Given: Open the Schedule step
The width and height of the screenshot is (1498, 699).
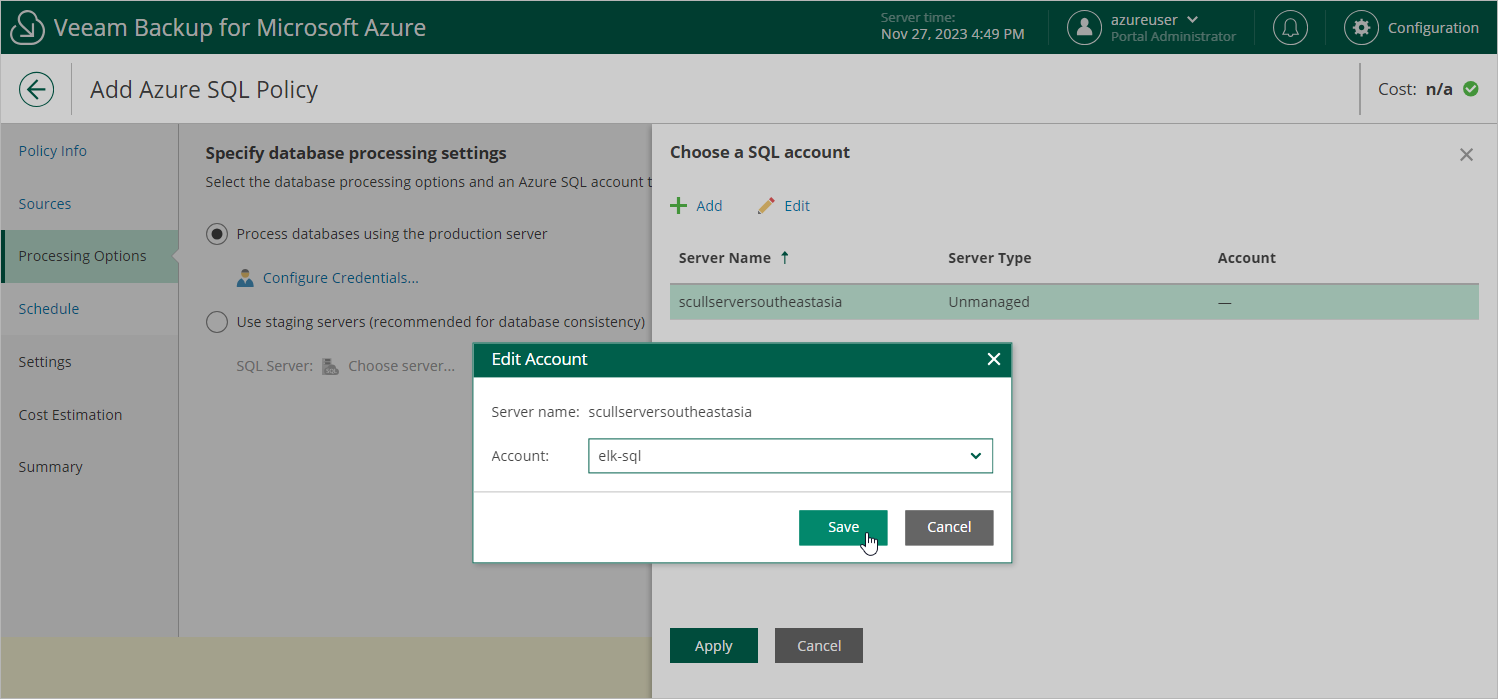Looking at the screenshot, I should click(x=49, y=309).
